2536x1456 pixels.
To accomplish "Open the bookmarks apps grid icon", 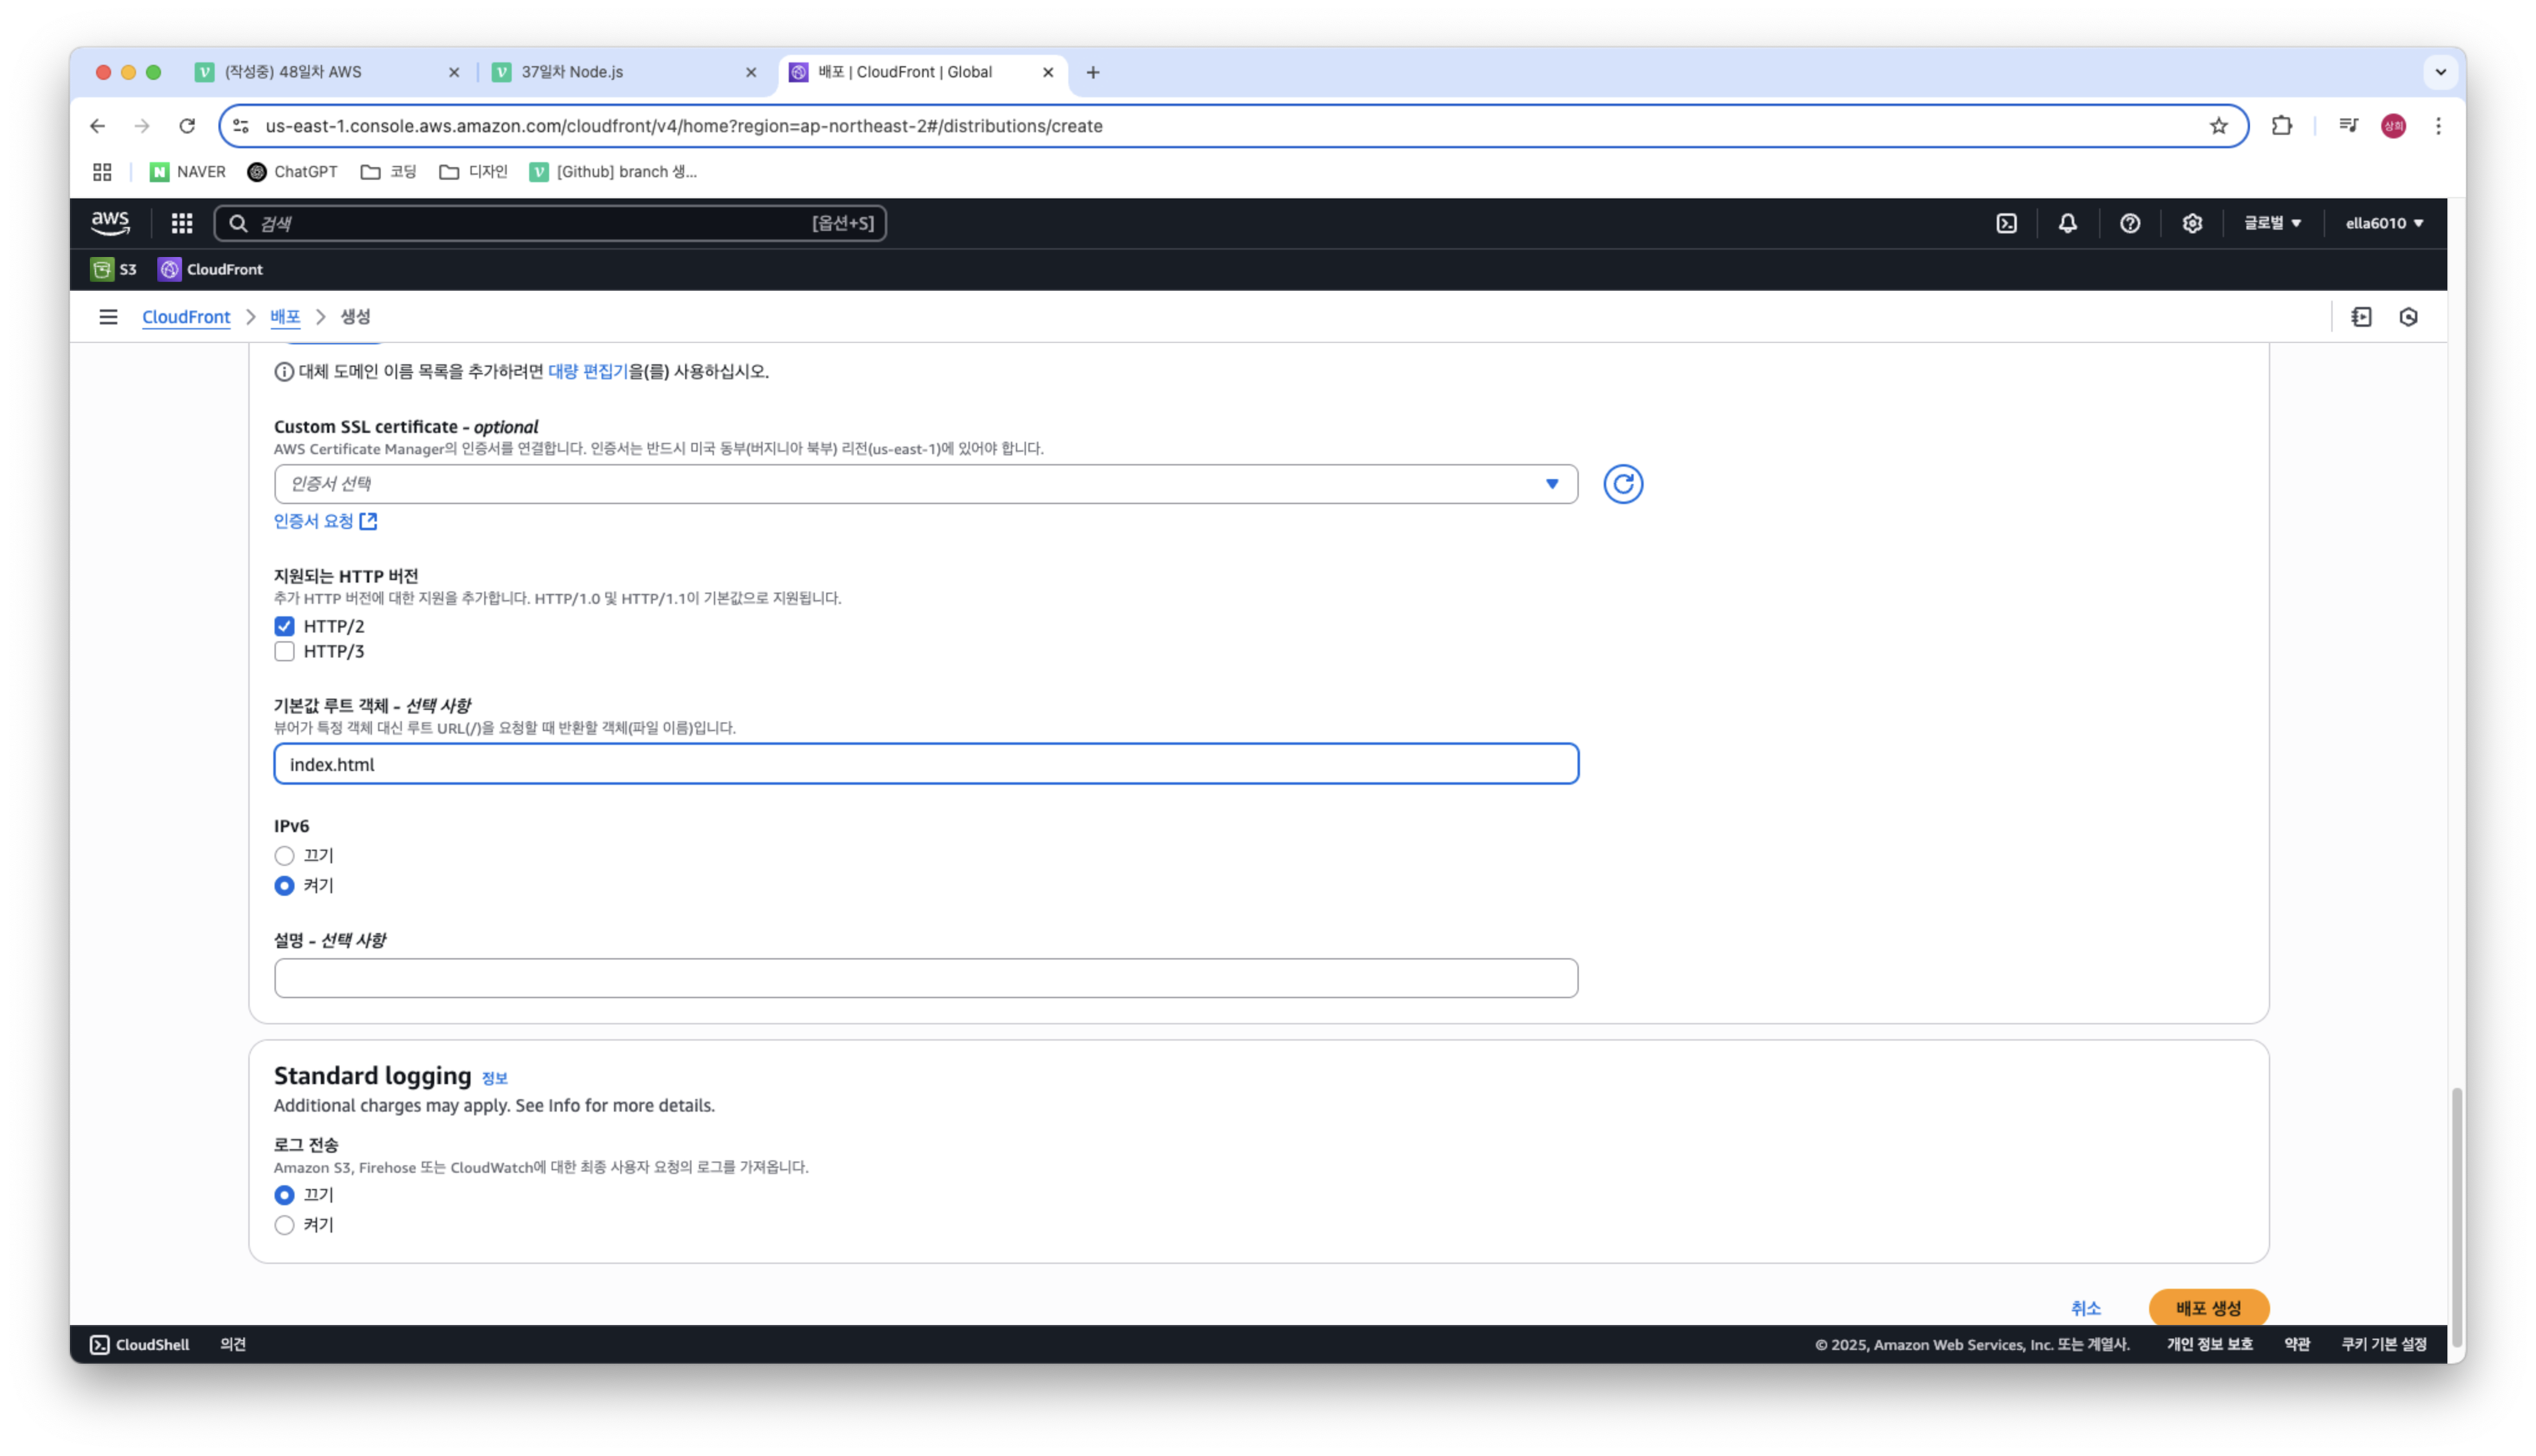I will [x=102, y=172].
